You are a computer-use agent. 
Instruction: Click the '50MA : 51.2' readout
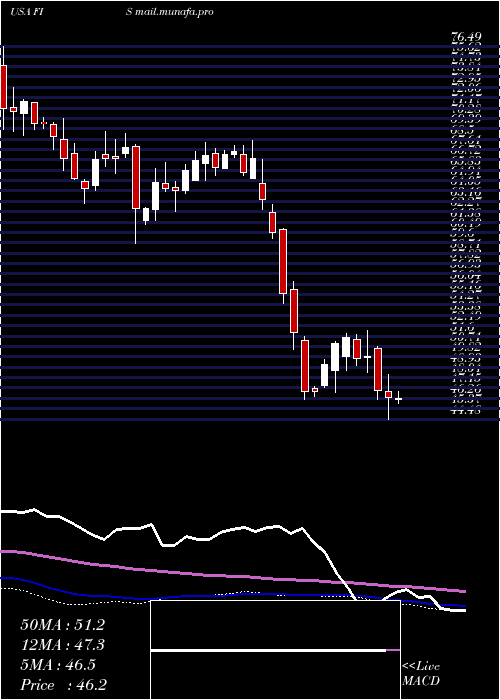pyautogui.click(x=62, y=625)
